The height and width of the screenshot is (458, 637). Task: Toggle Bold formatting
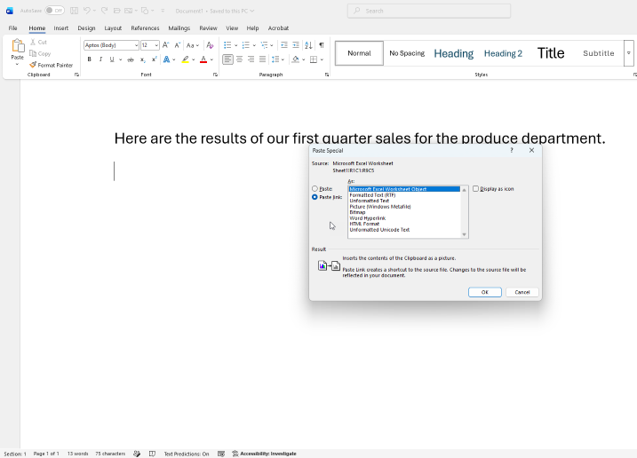click(89, 60)
